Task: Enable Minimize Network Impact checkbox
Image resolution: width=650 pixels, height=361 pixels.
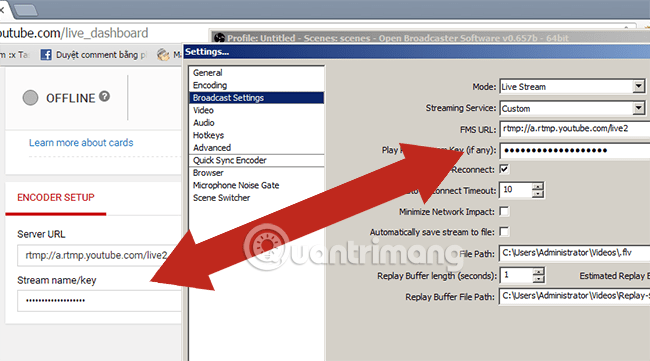Action: tap(504, 211)
